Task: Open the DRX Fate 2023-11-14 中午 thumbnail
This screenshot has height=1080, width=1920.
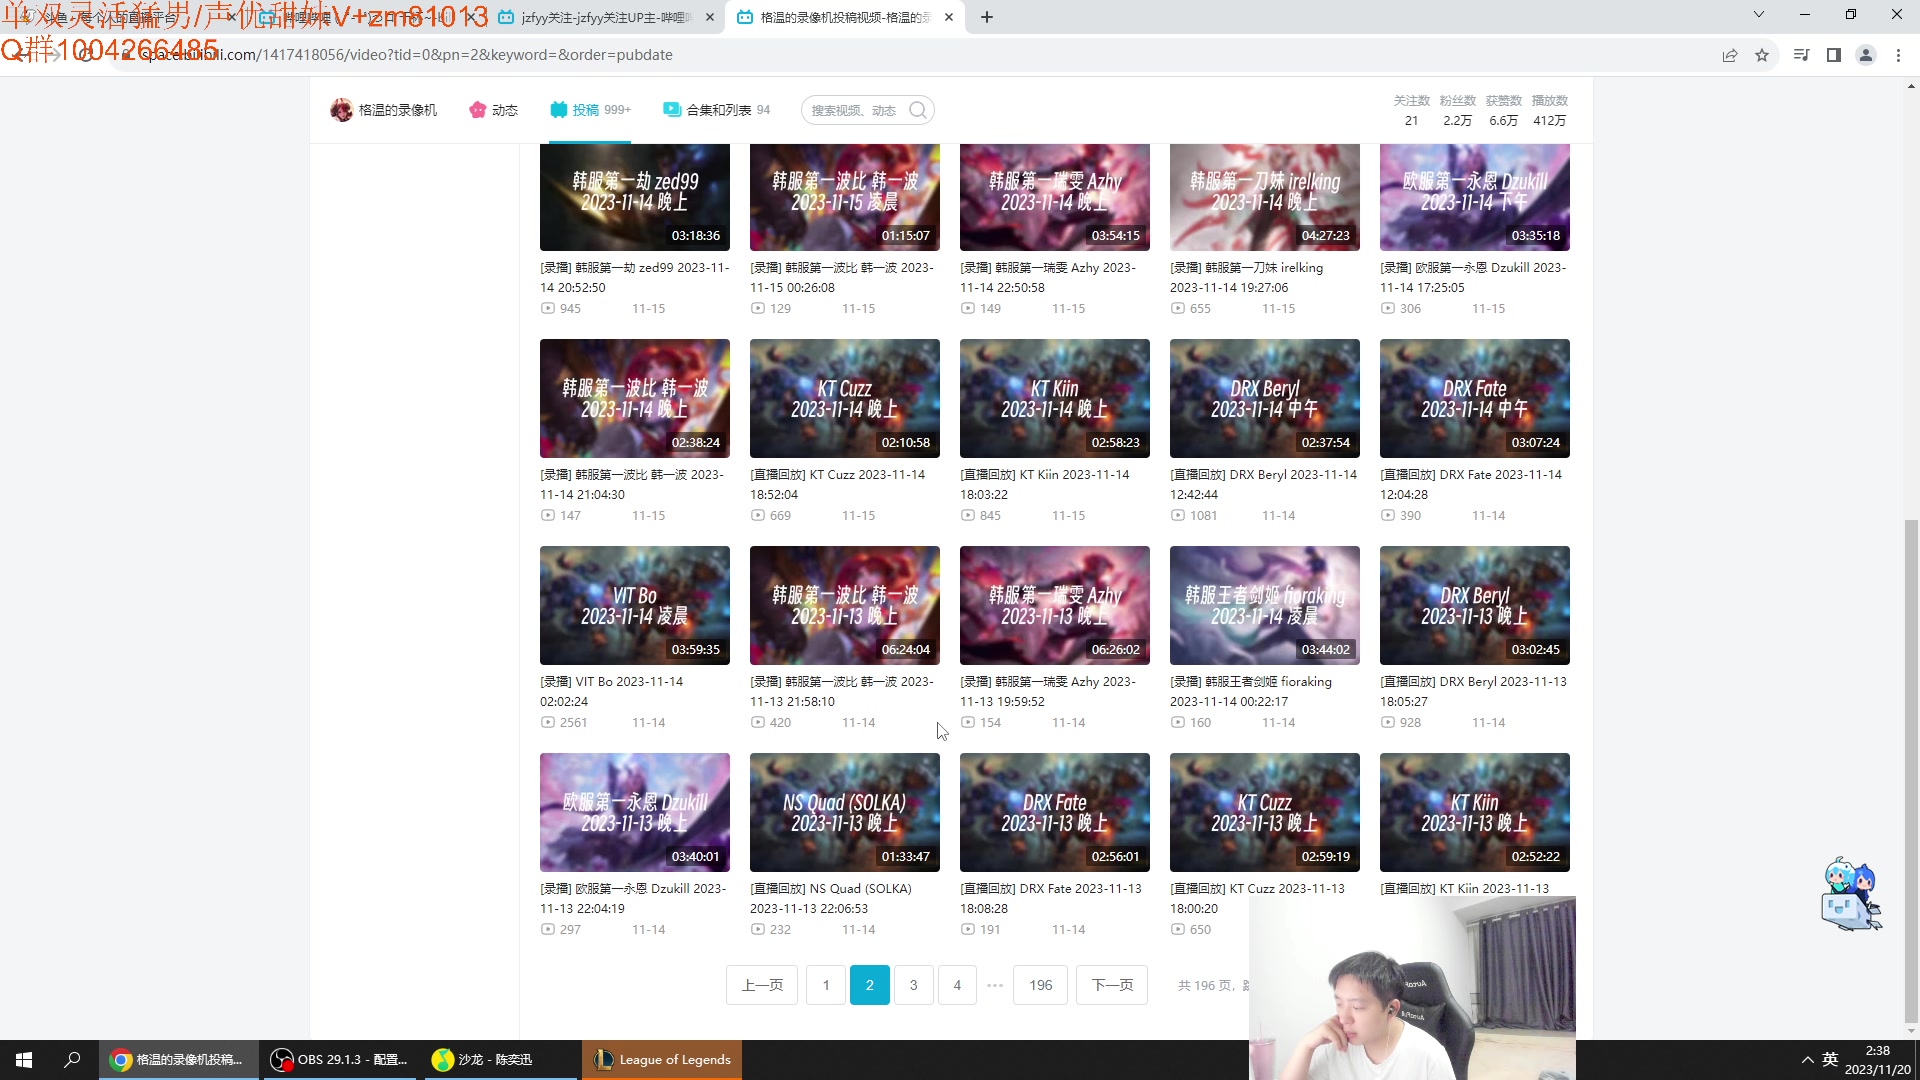Action: (x=1475, y=398)
